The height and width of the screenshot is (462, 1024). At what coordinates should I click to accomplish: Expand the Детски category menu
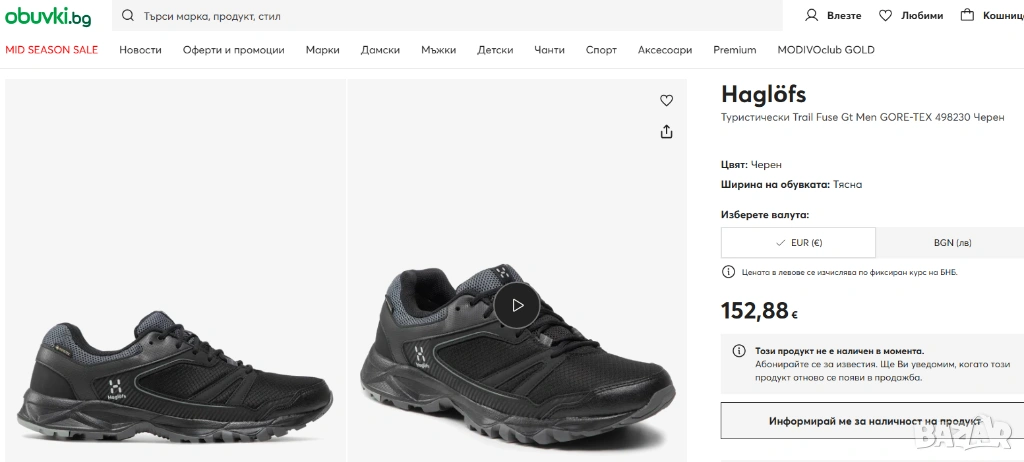[x=495, y=50]
